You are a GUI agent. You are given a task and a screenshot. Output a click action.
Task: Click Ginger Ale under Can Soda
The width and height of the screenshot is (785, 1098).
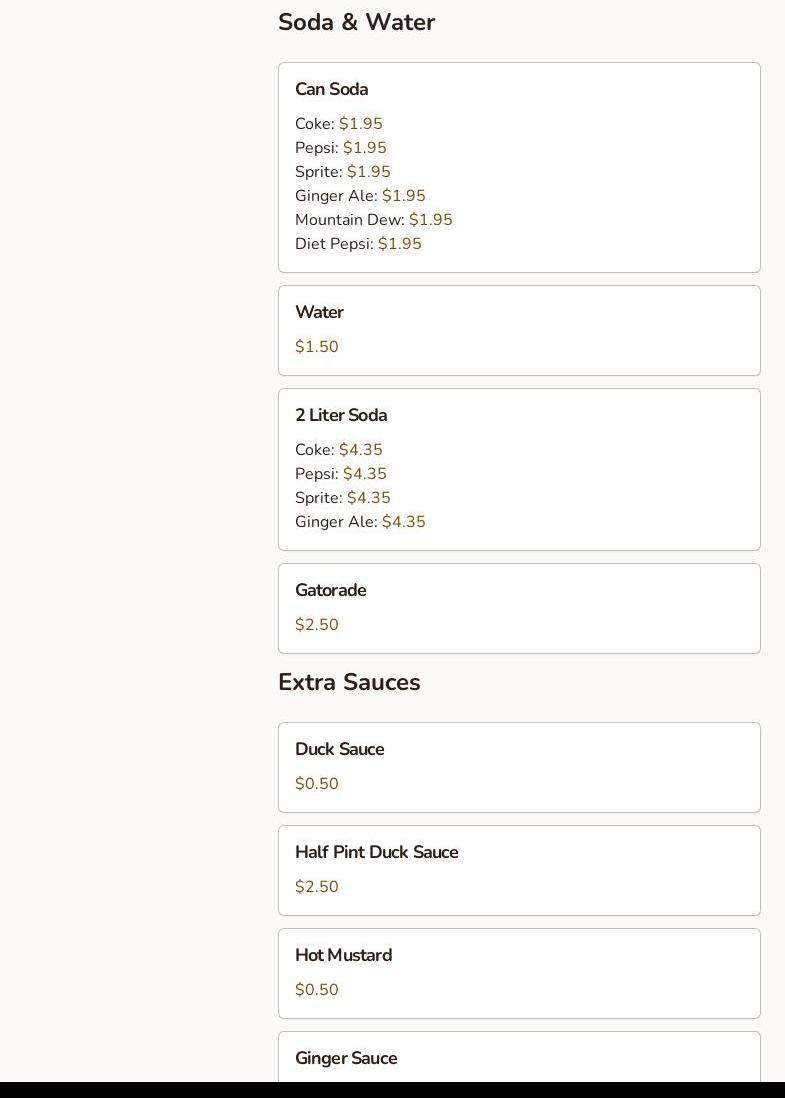coord(360,196)
